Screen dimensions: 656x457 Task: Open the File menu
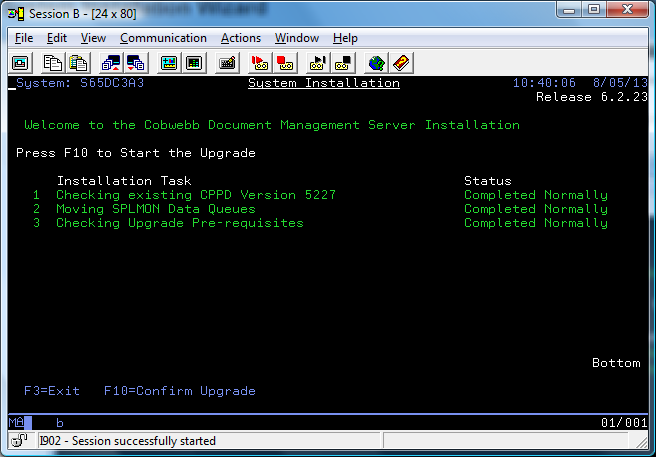[24, 38]
